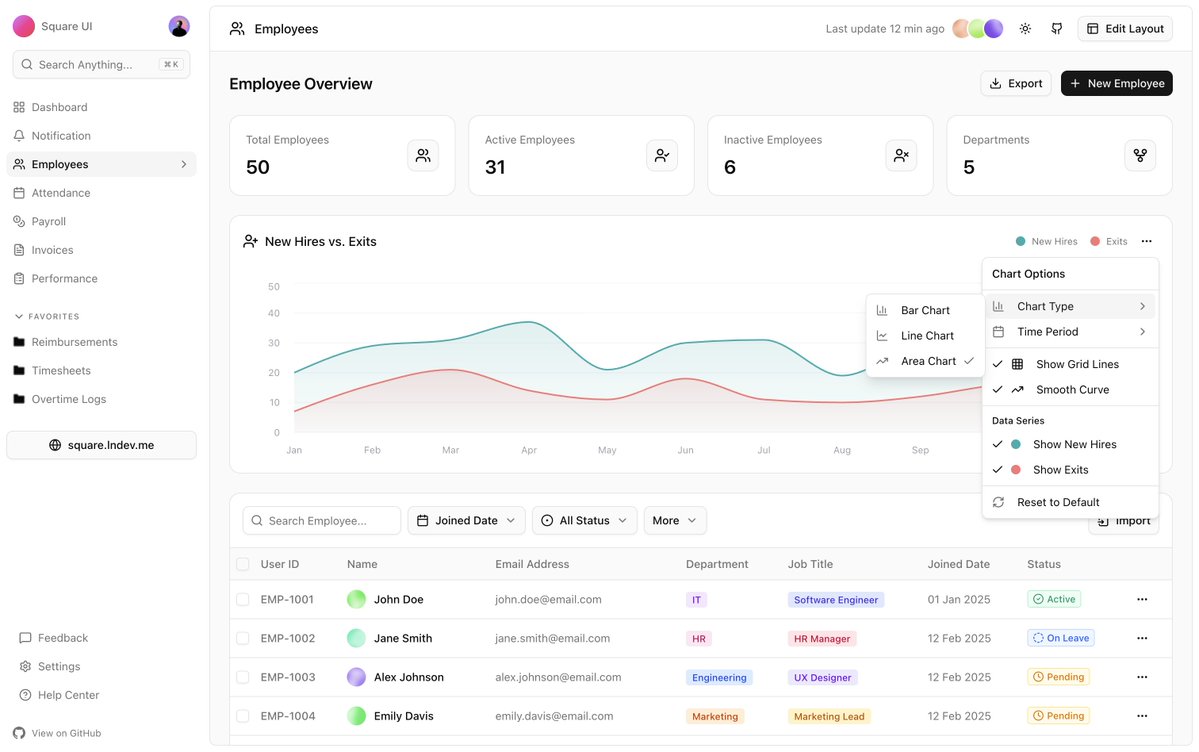Open row actions for Emily Davis
Screen dimensions: 1199x752
(x=1142, y=716)
